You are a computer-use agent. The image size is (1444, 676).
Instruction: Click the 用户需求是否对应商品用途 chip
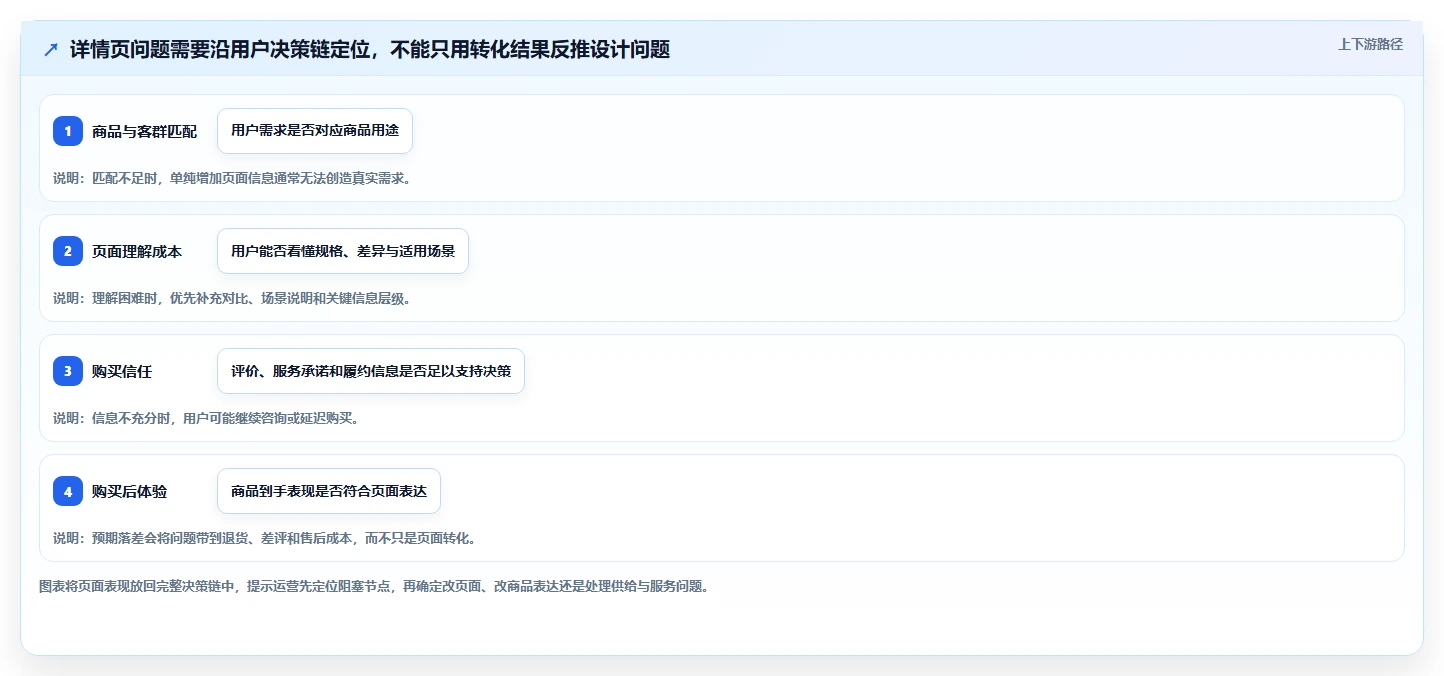click(x=315, y=131)
